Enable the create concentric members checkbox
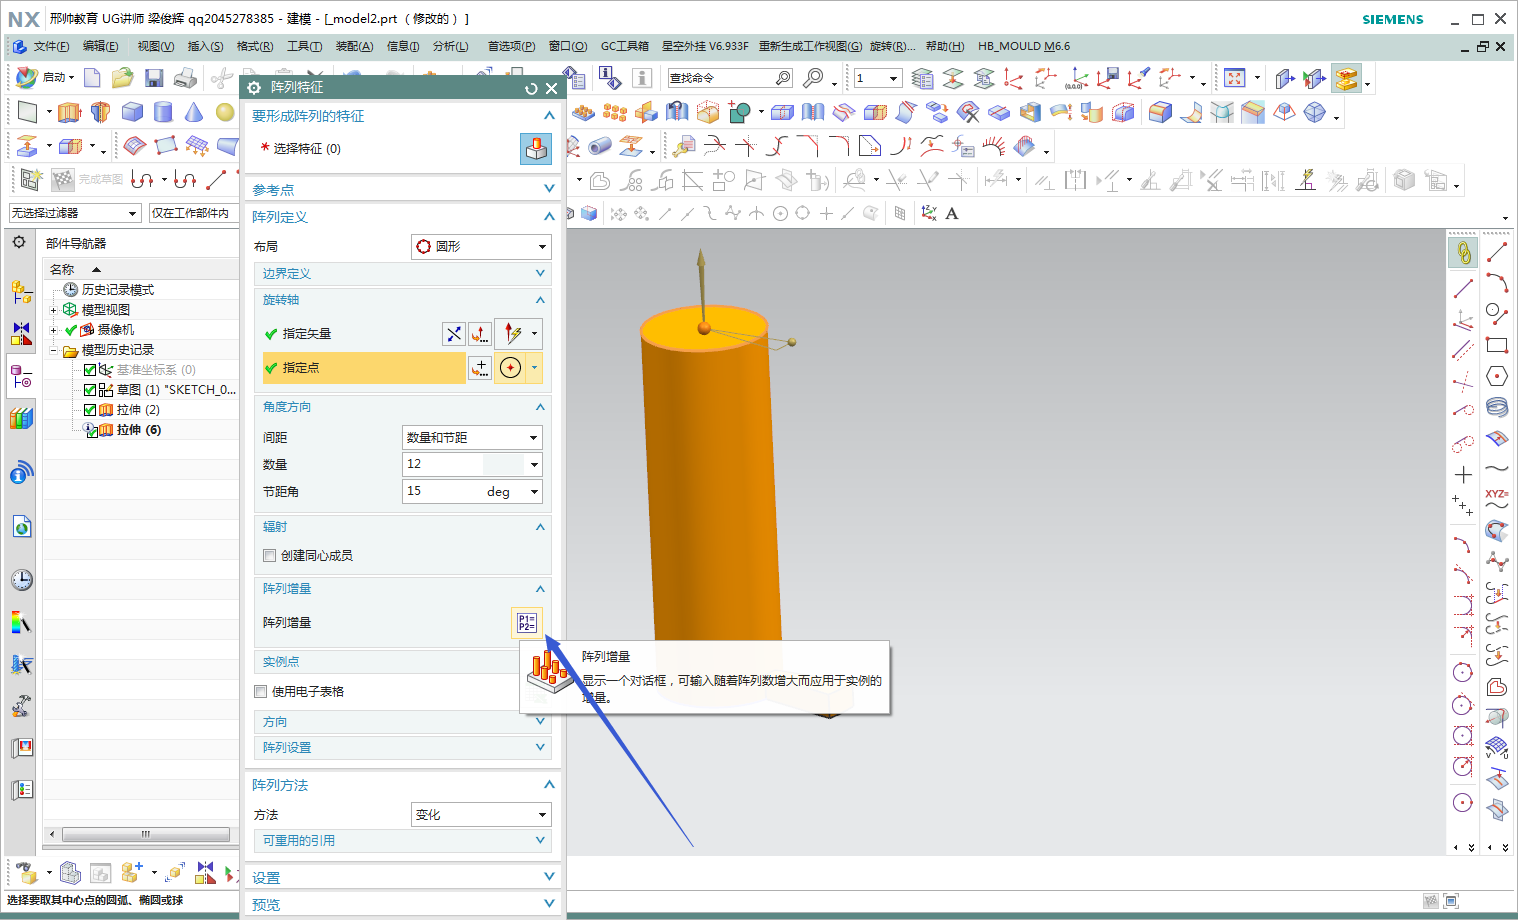 269,556
